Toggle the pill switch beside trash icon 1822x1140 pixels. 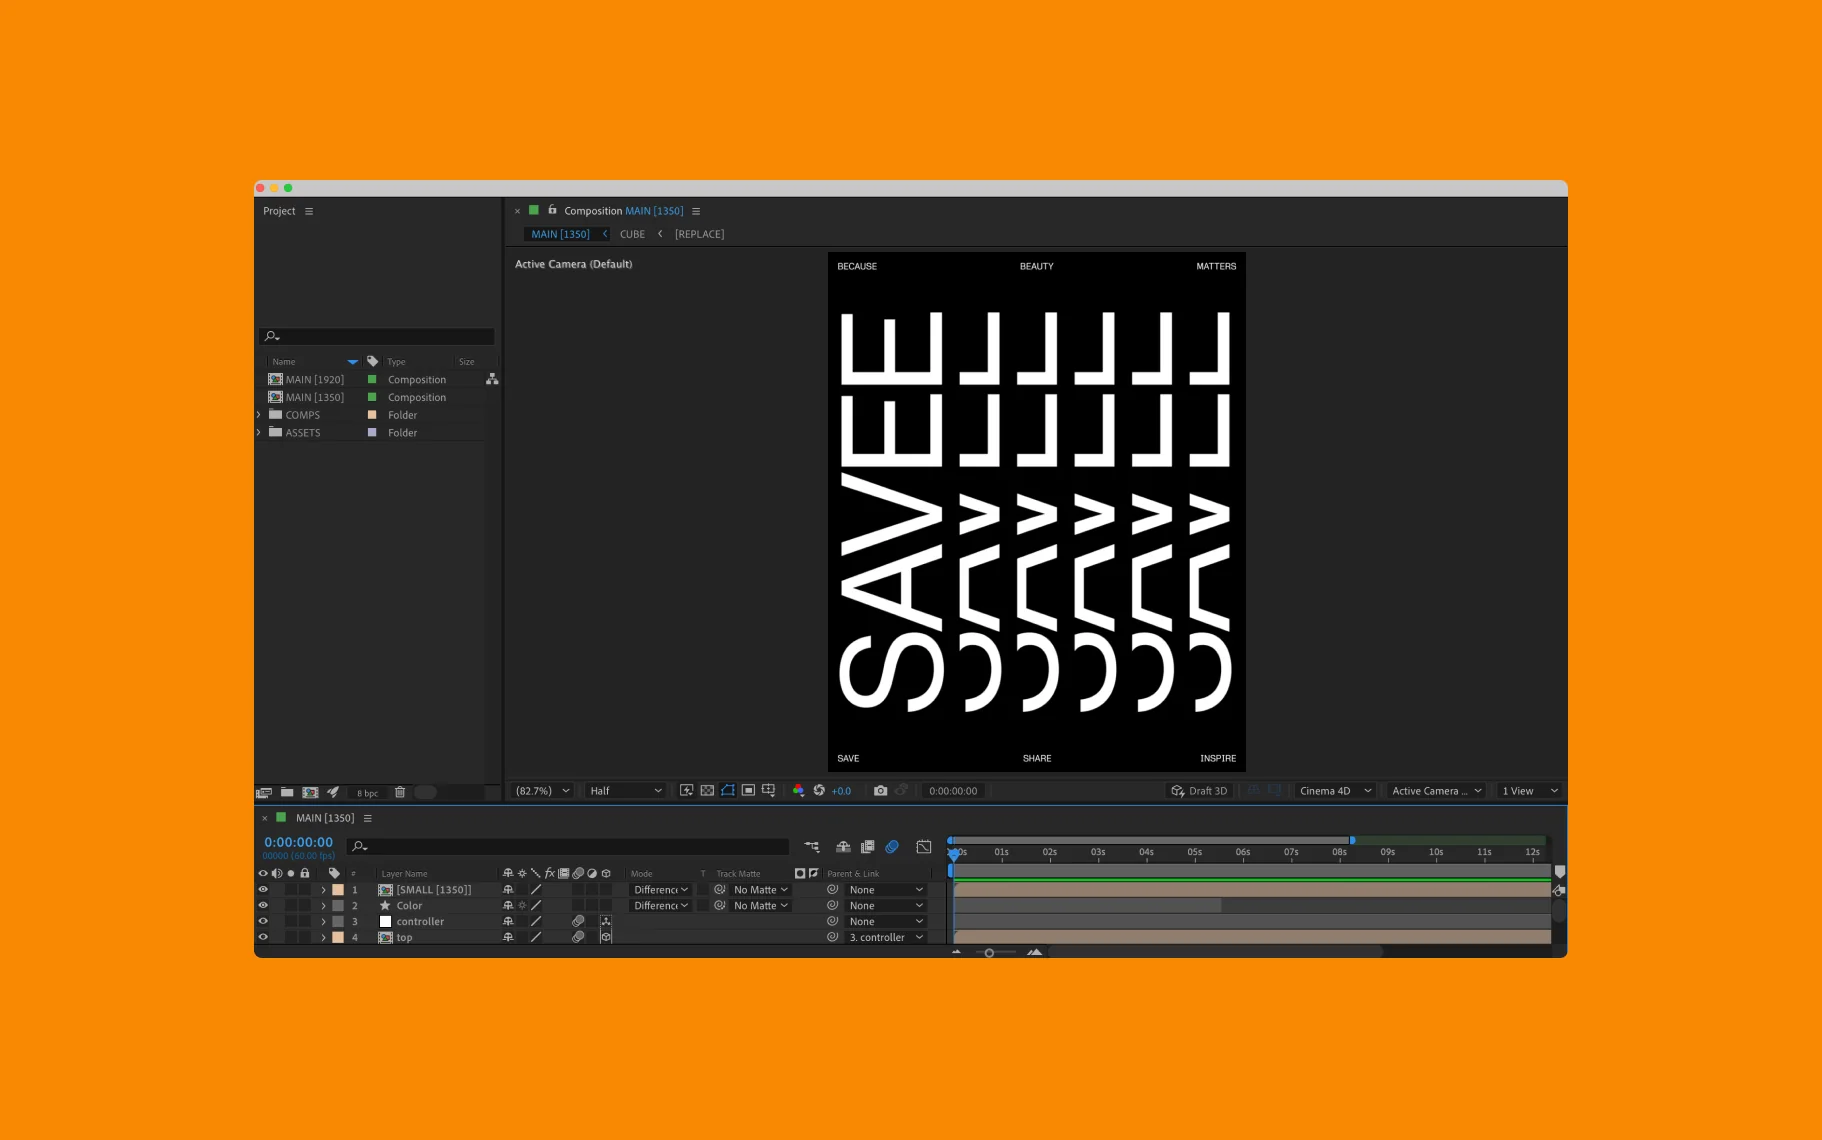pyautogui.click(x=425, y=792)
